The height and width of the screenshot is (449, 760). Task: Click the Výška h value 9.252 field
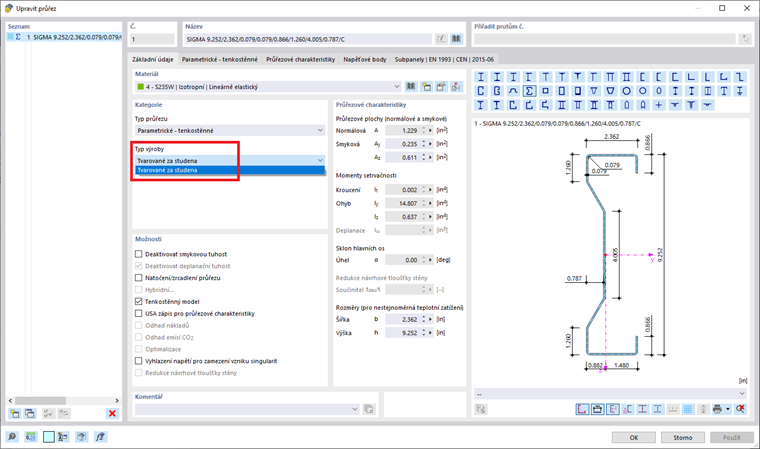click(x=404, y=333)
